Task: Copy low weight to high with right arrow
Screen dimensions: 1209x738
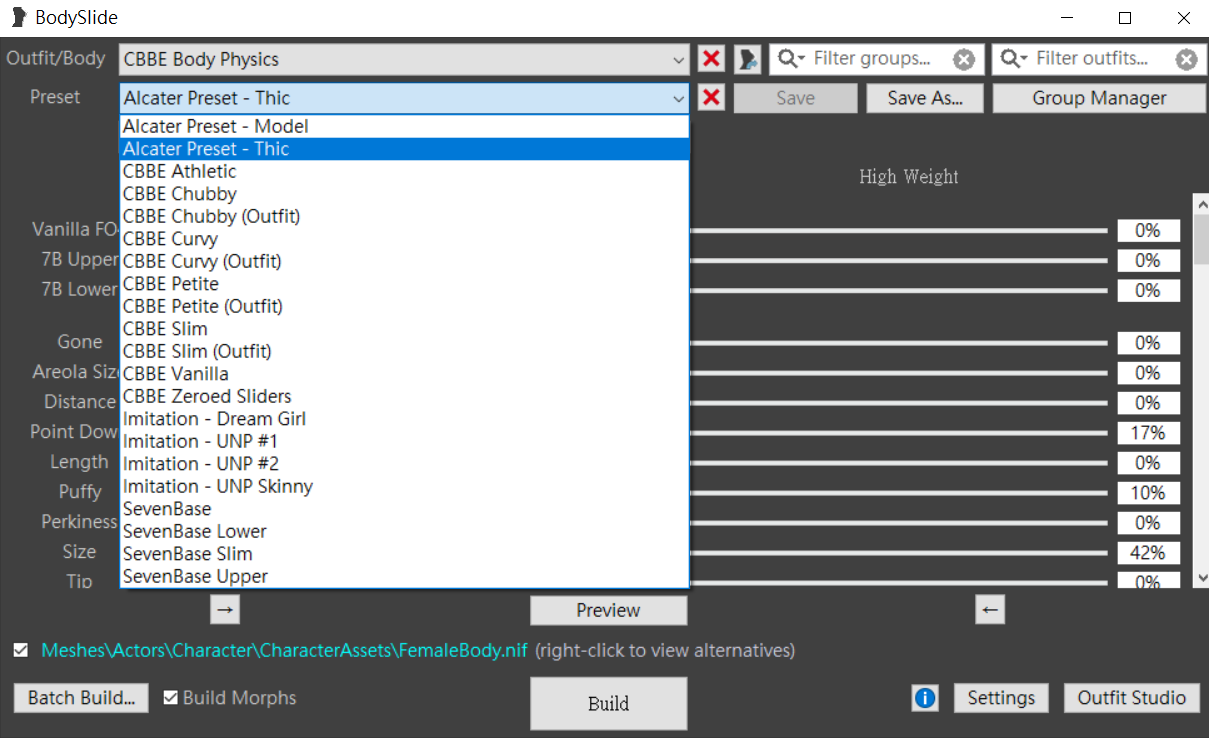Action: click(225, 609)
